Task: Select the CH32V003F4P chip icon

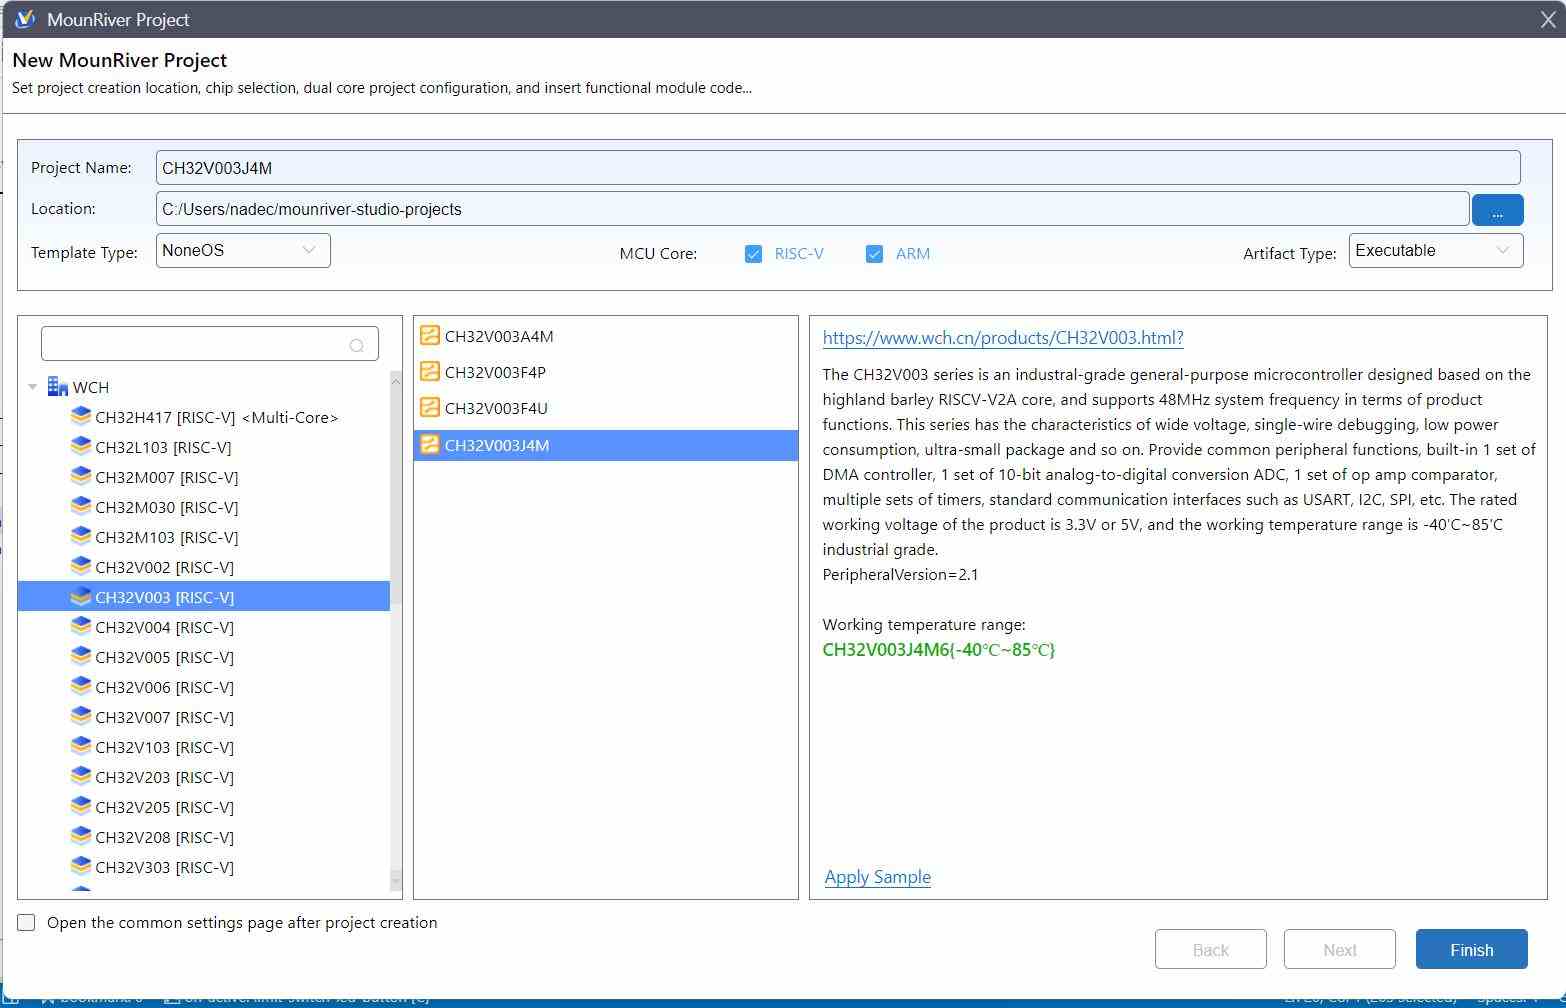Action: [x=430, y=372]
